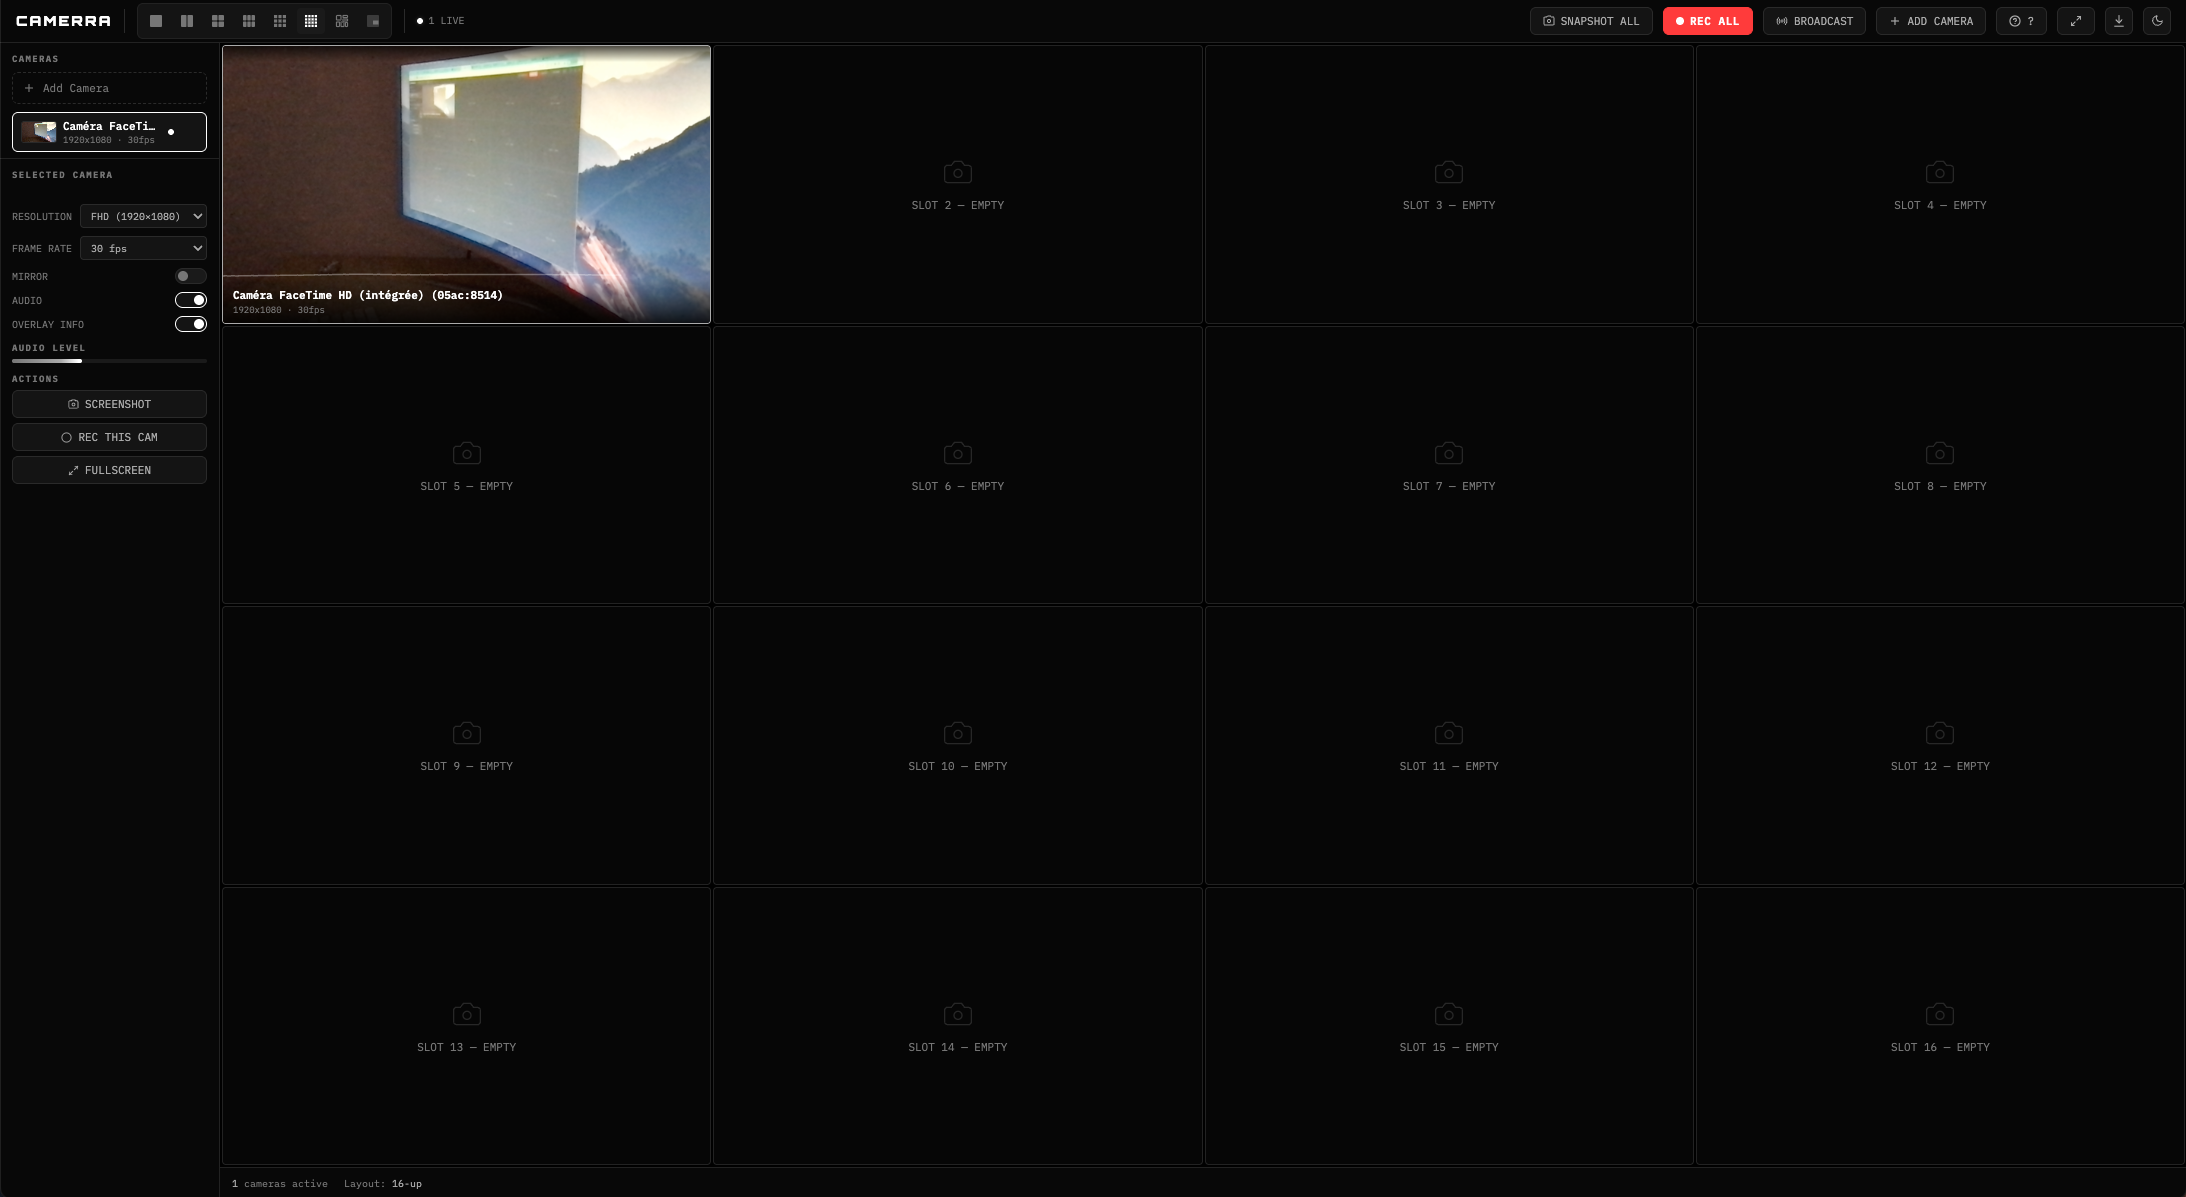The height and width of the screenshot is (1197, 2186).
Task: Open the Resolution FHD dropdown
Action: click(143, 216)
